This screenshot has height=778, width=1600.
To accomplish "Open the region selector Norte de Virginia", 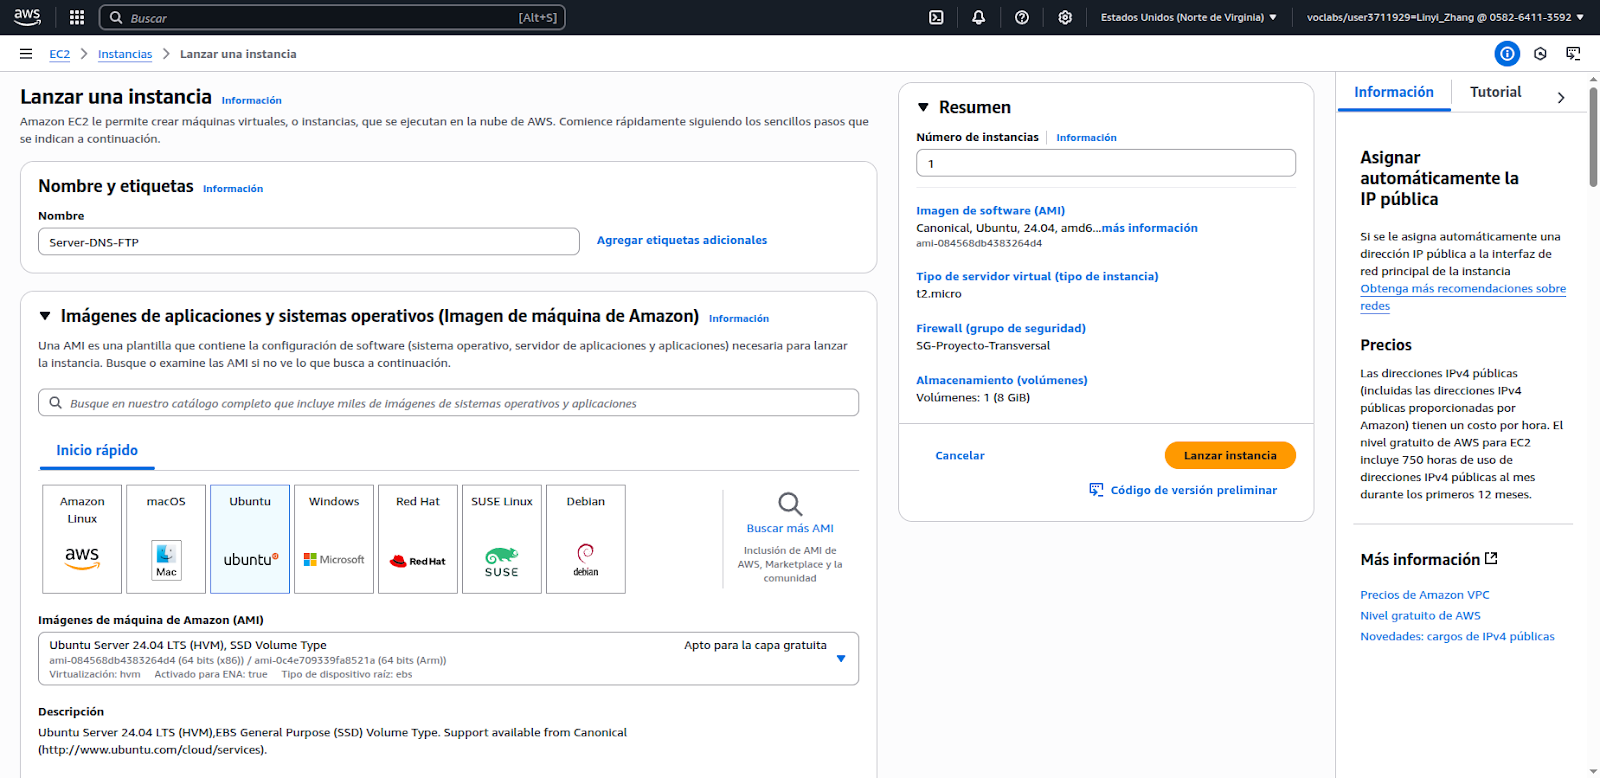I will point(1188,17).
